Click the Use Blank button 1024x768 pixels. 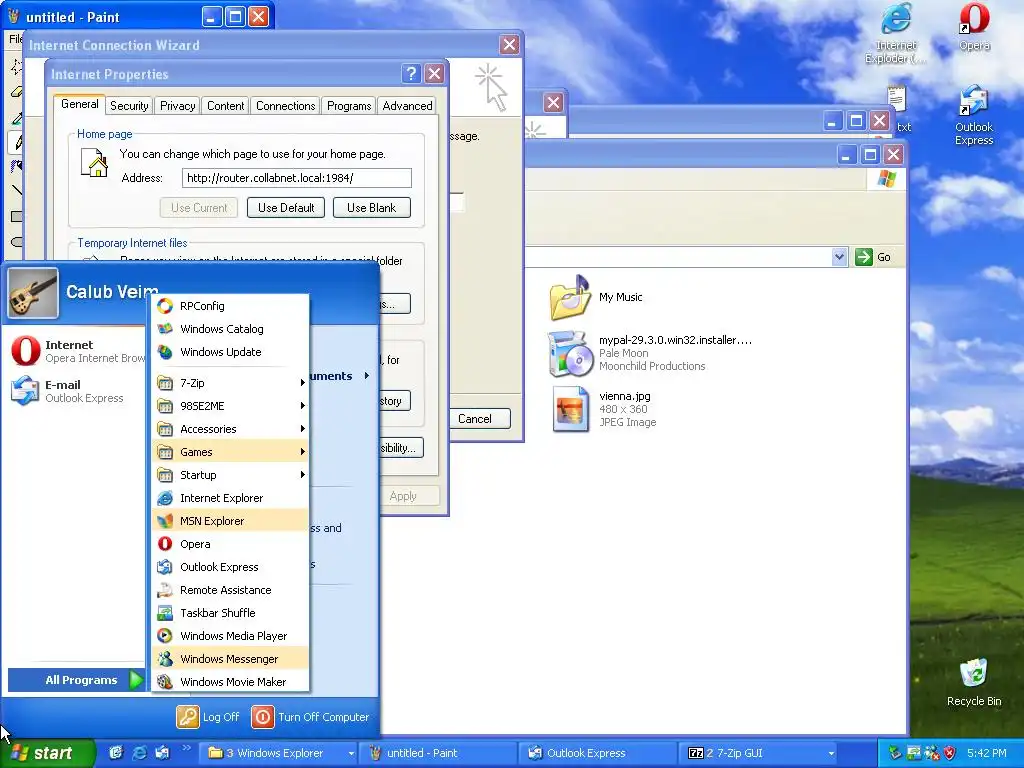(x=372, y=208)
